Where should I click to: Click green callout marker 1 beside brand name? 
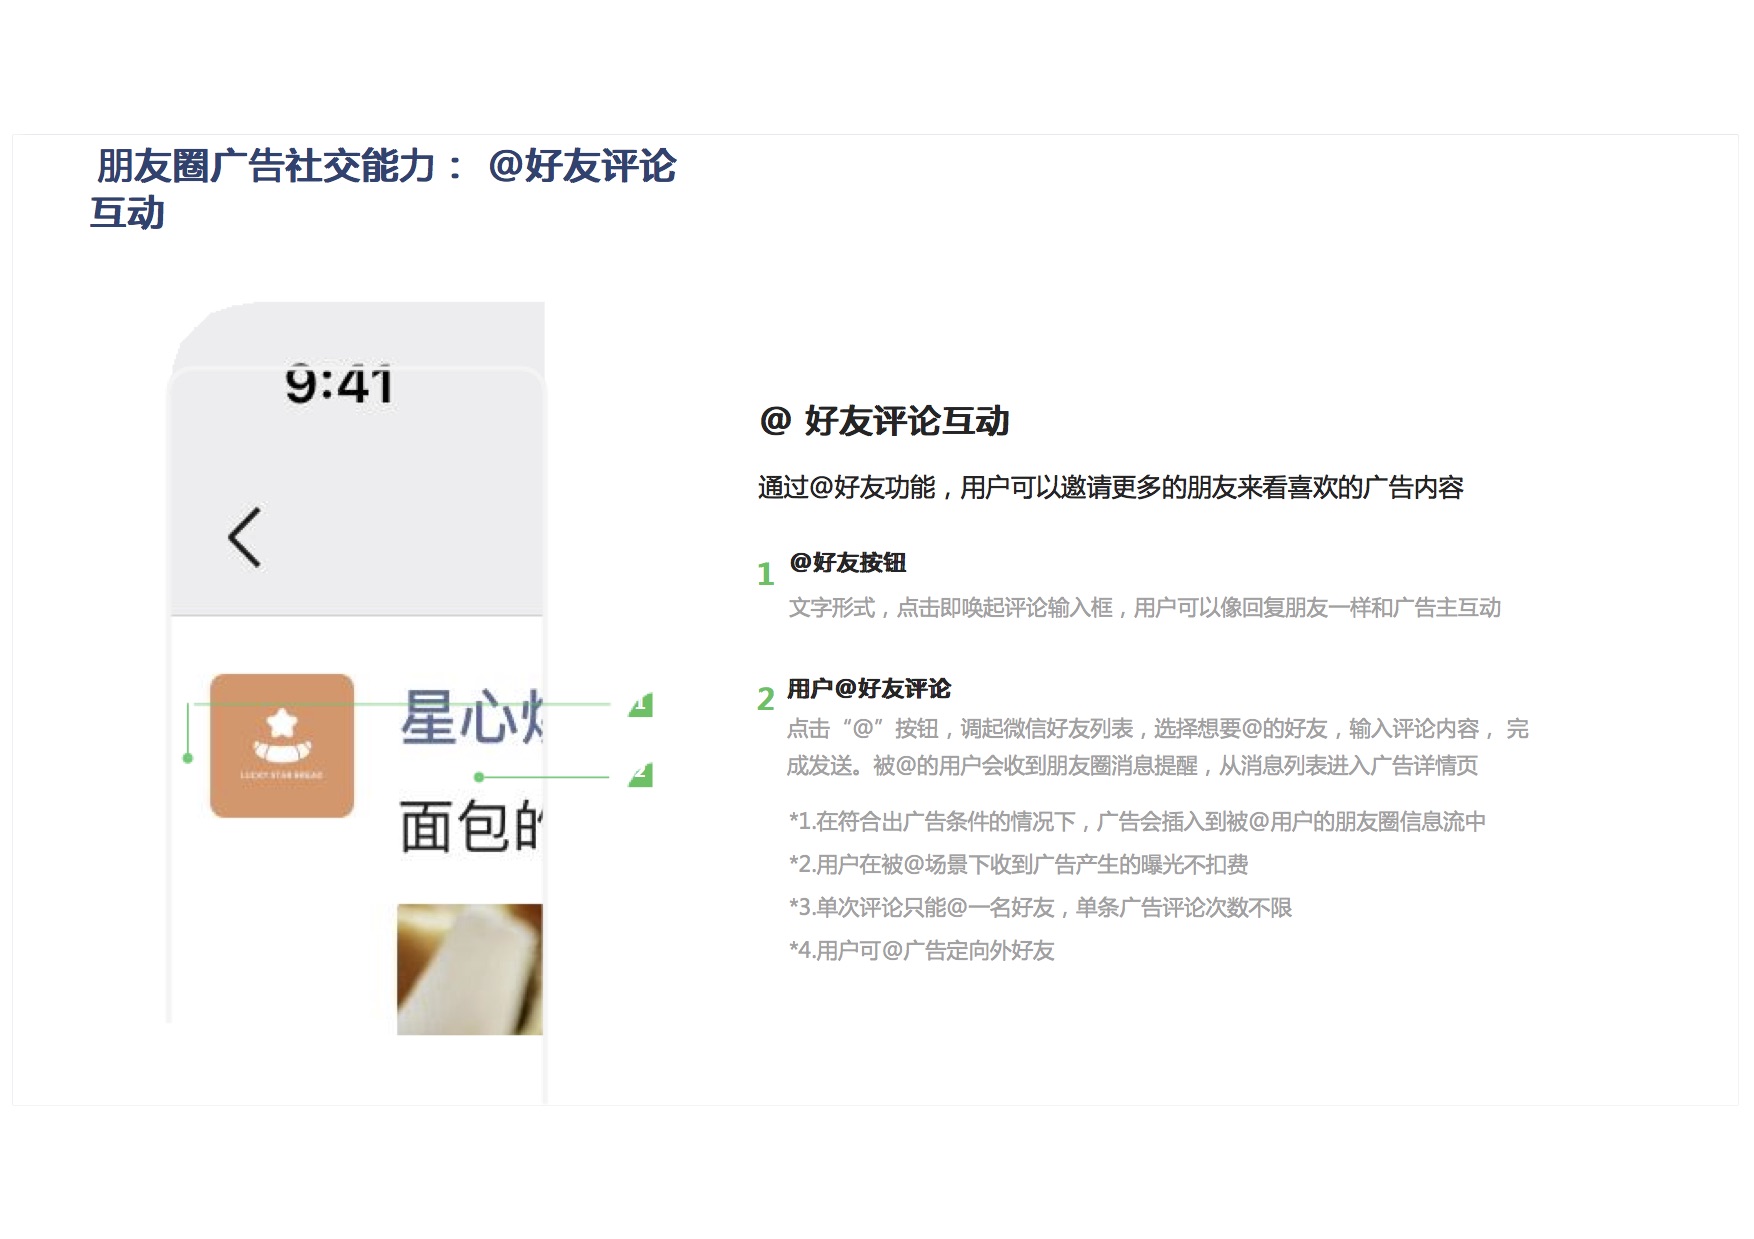click(x=641, y=705)
